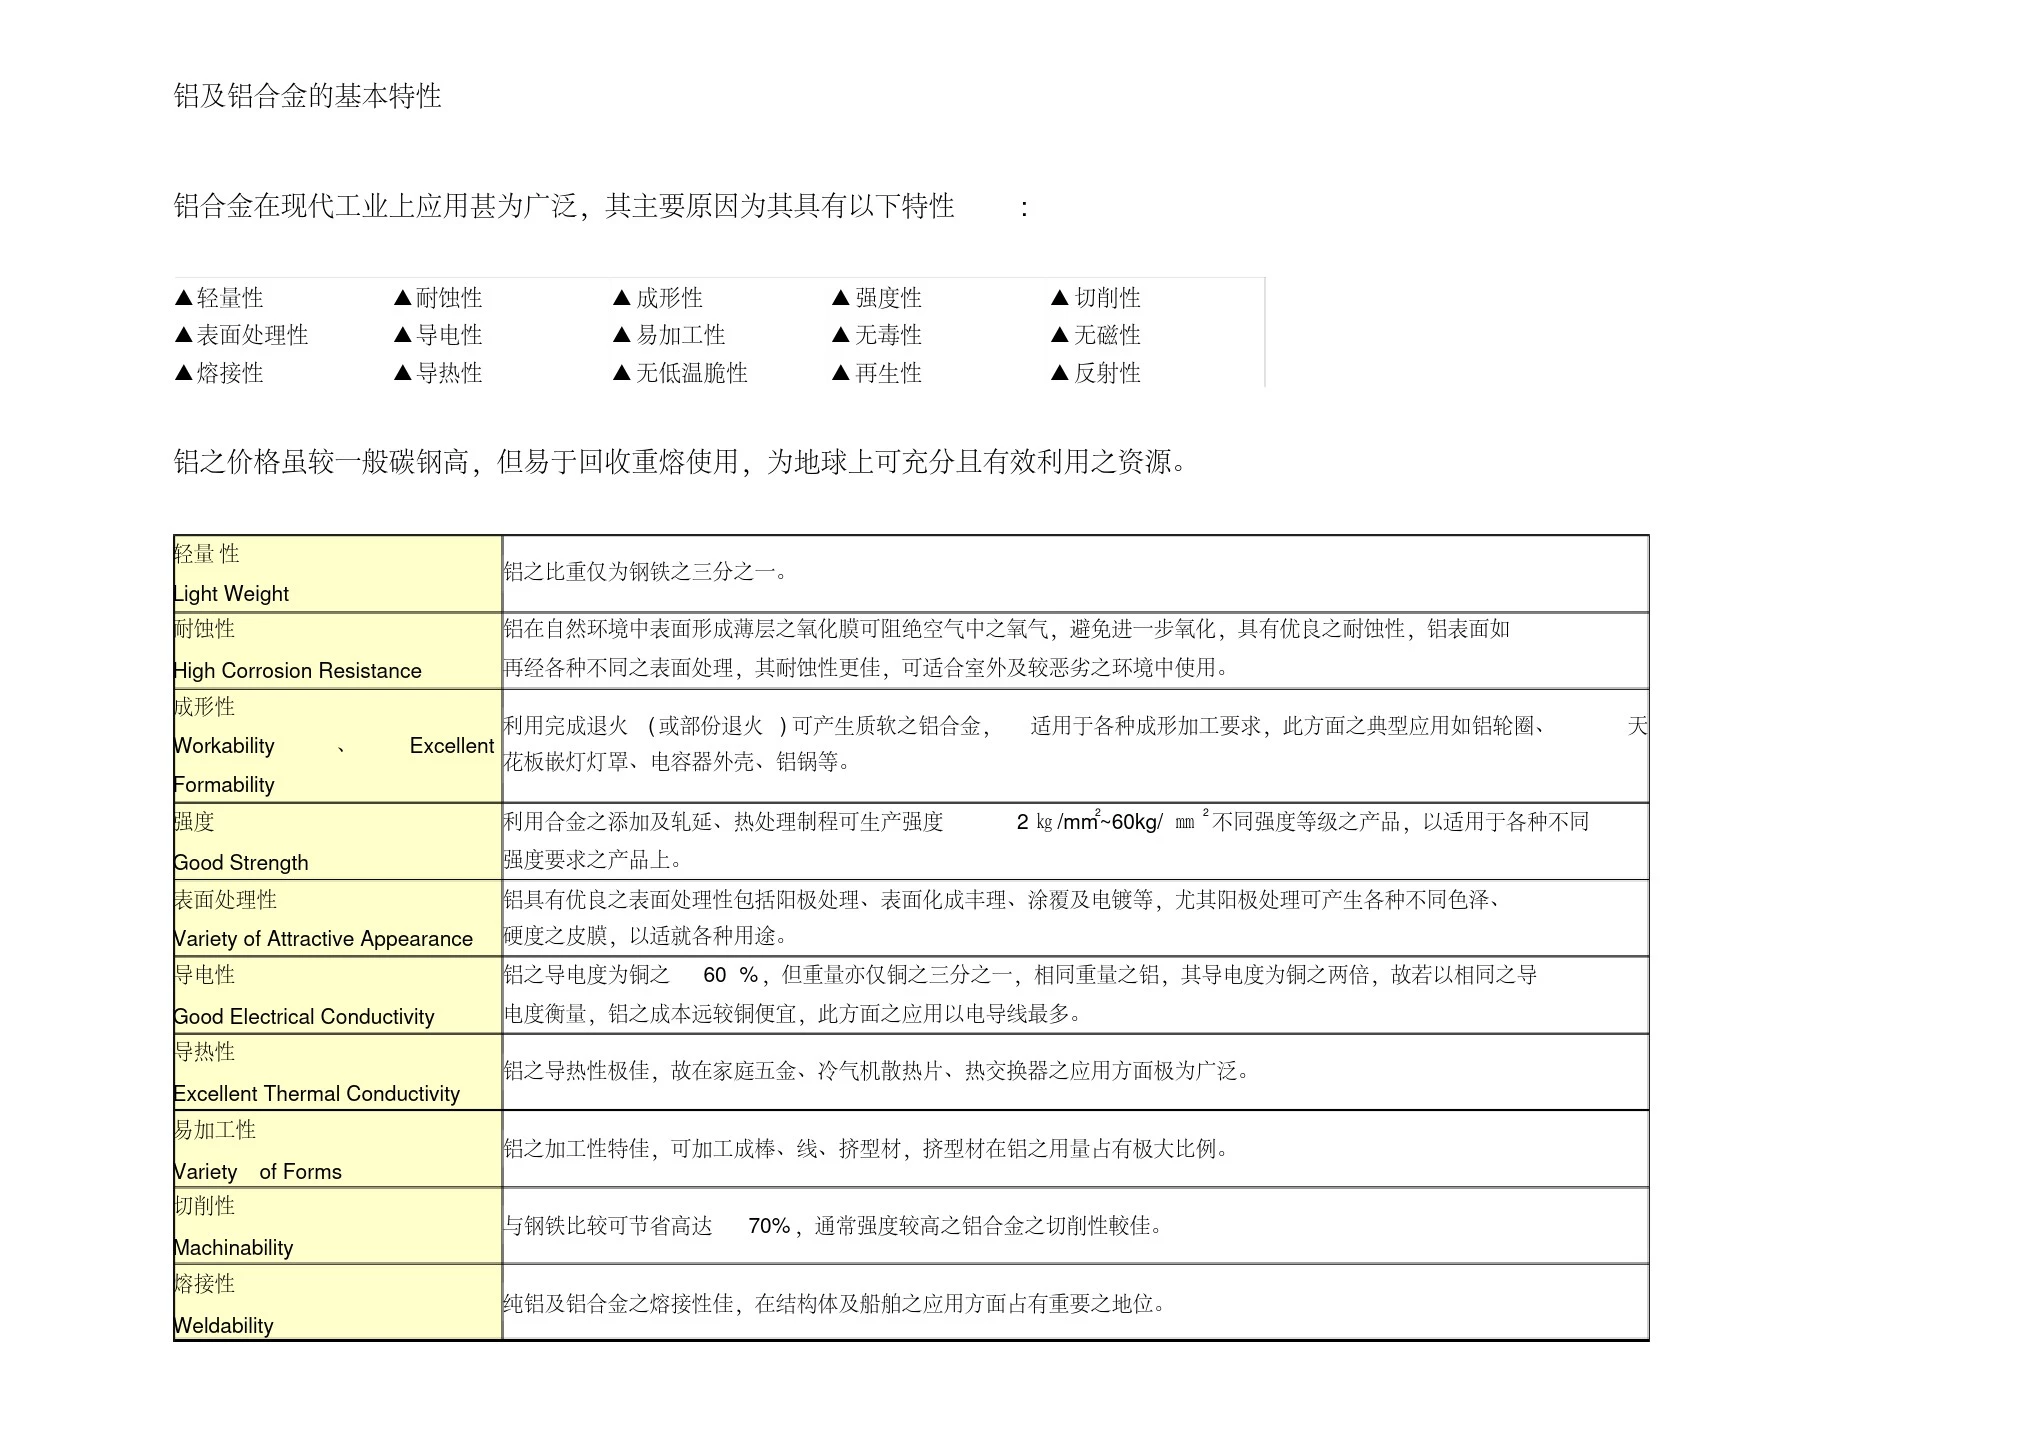Click the ▲无低温脆性 item in the feature list
This screenshot has width=2030, height=1434.
coord(680,373)
